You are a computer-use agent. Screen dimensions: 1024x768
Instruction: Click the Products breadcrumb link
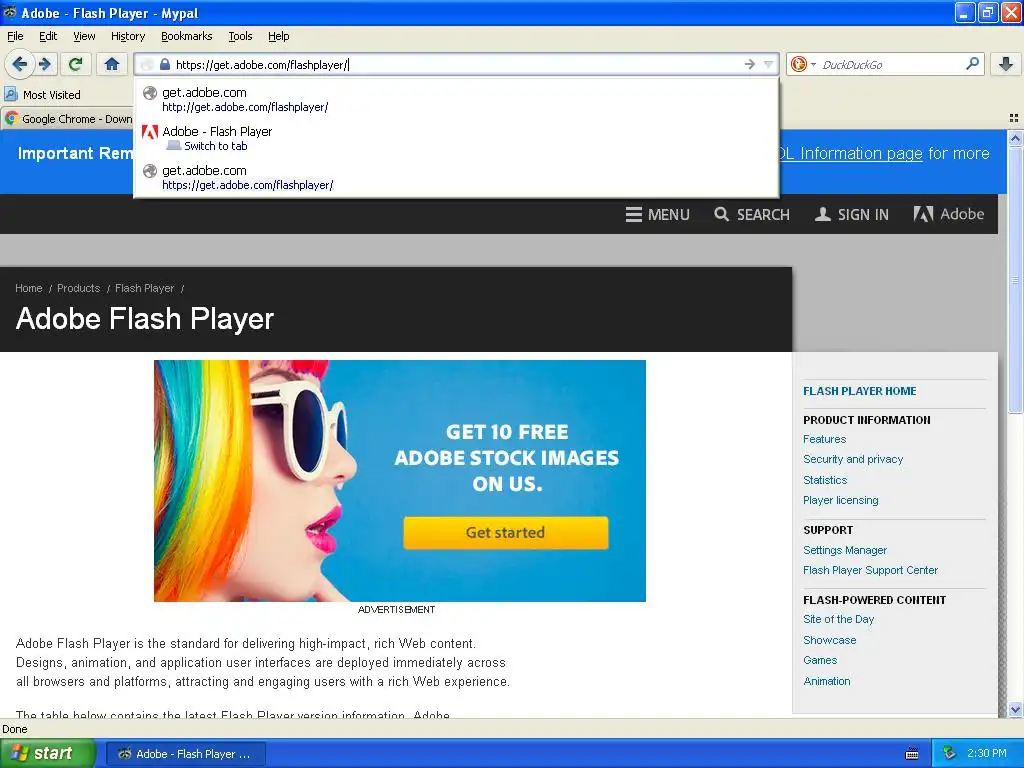pyautogui.click(x=78, y=288)
